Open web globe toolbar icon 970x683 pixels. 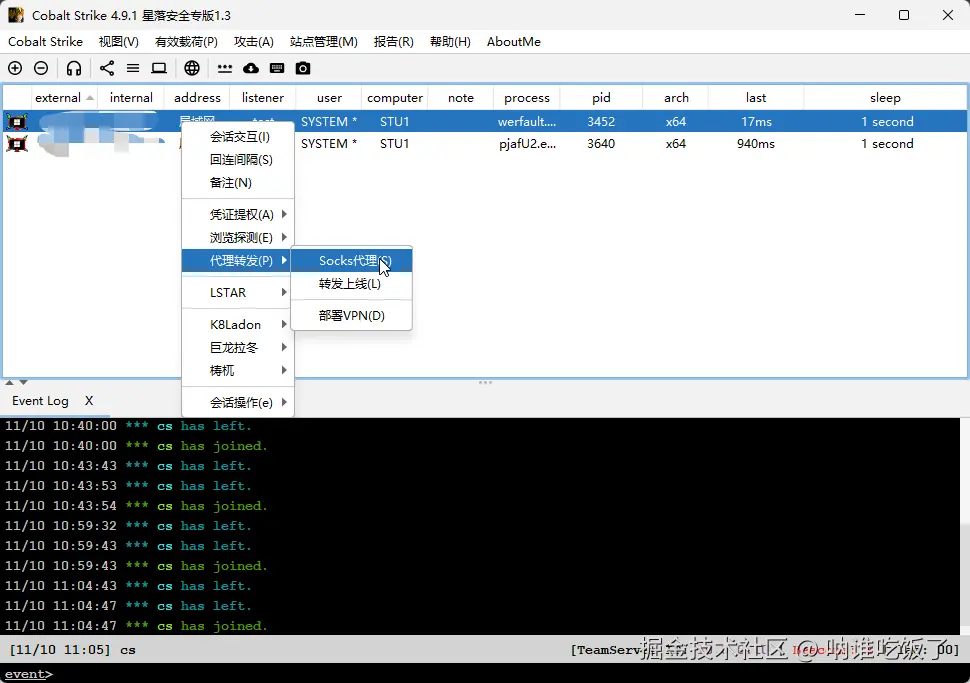192,68
